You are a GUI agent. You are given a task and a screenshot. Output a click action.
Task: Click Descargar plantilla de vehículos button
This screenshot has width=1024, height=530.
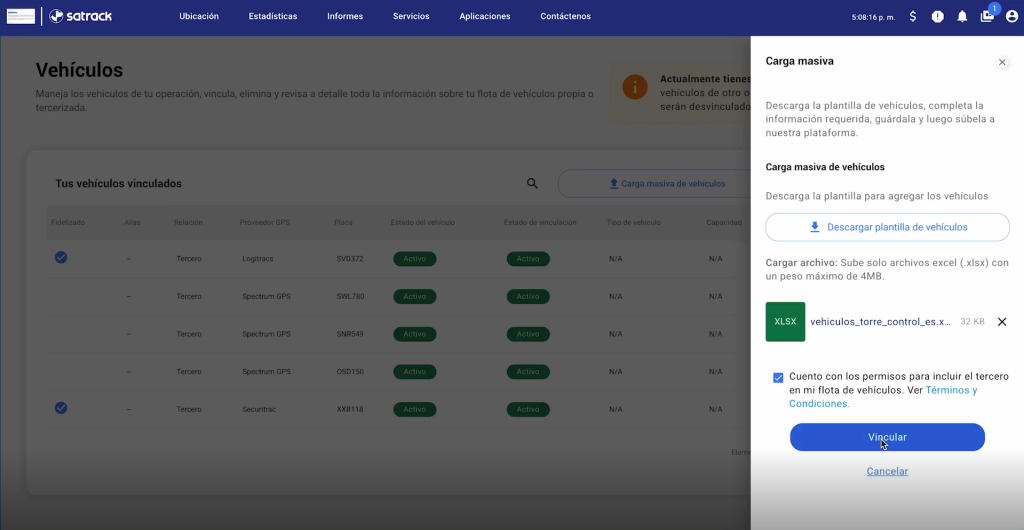click(888, 227)
